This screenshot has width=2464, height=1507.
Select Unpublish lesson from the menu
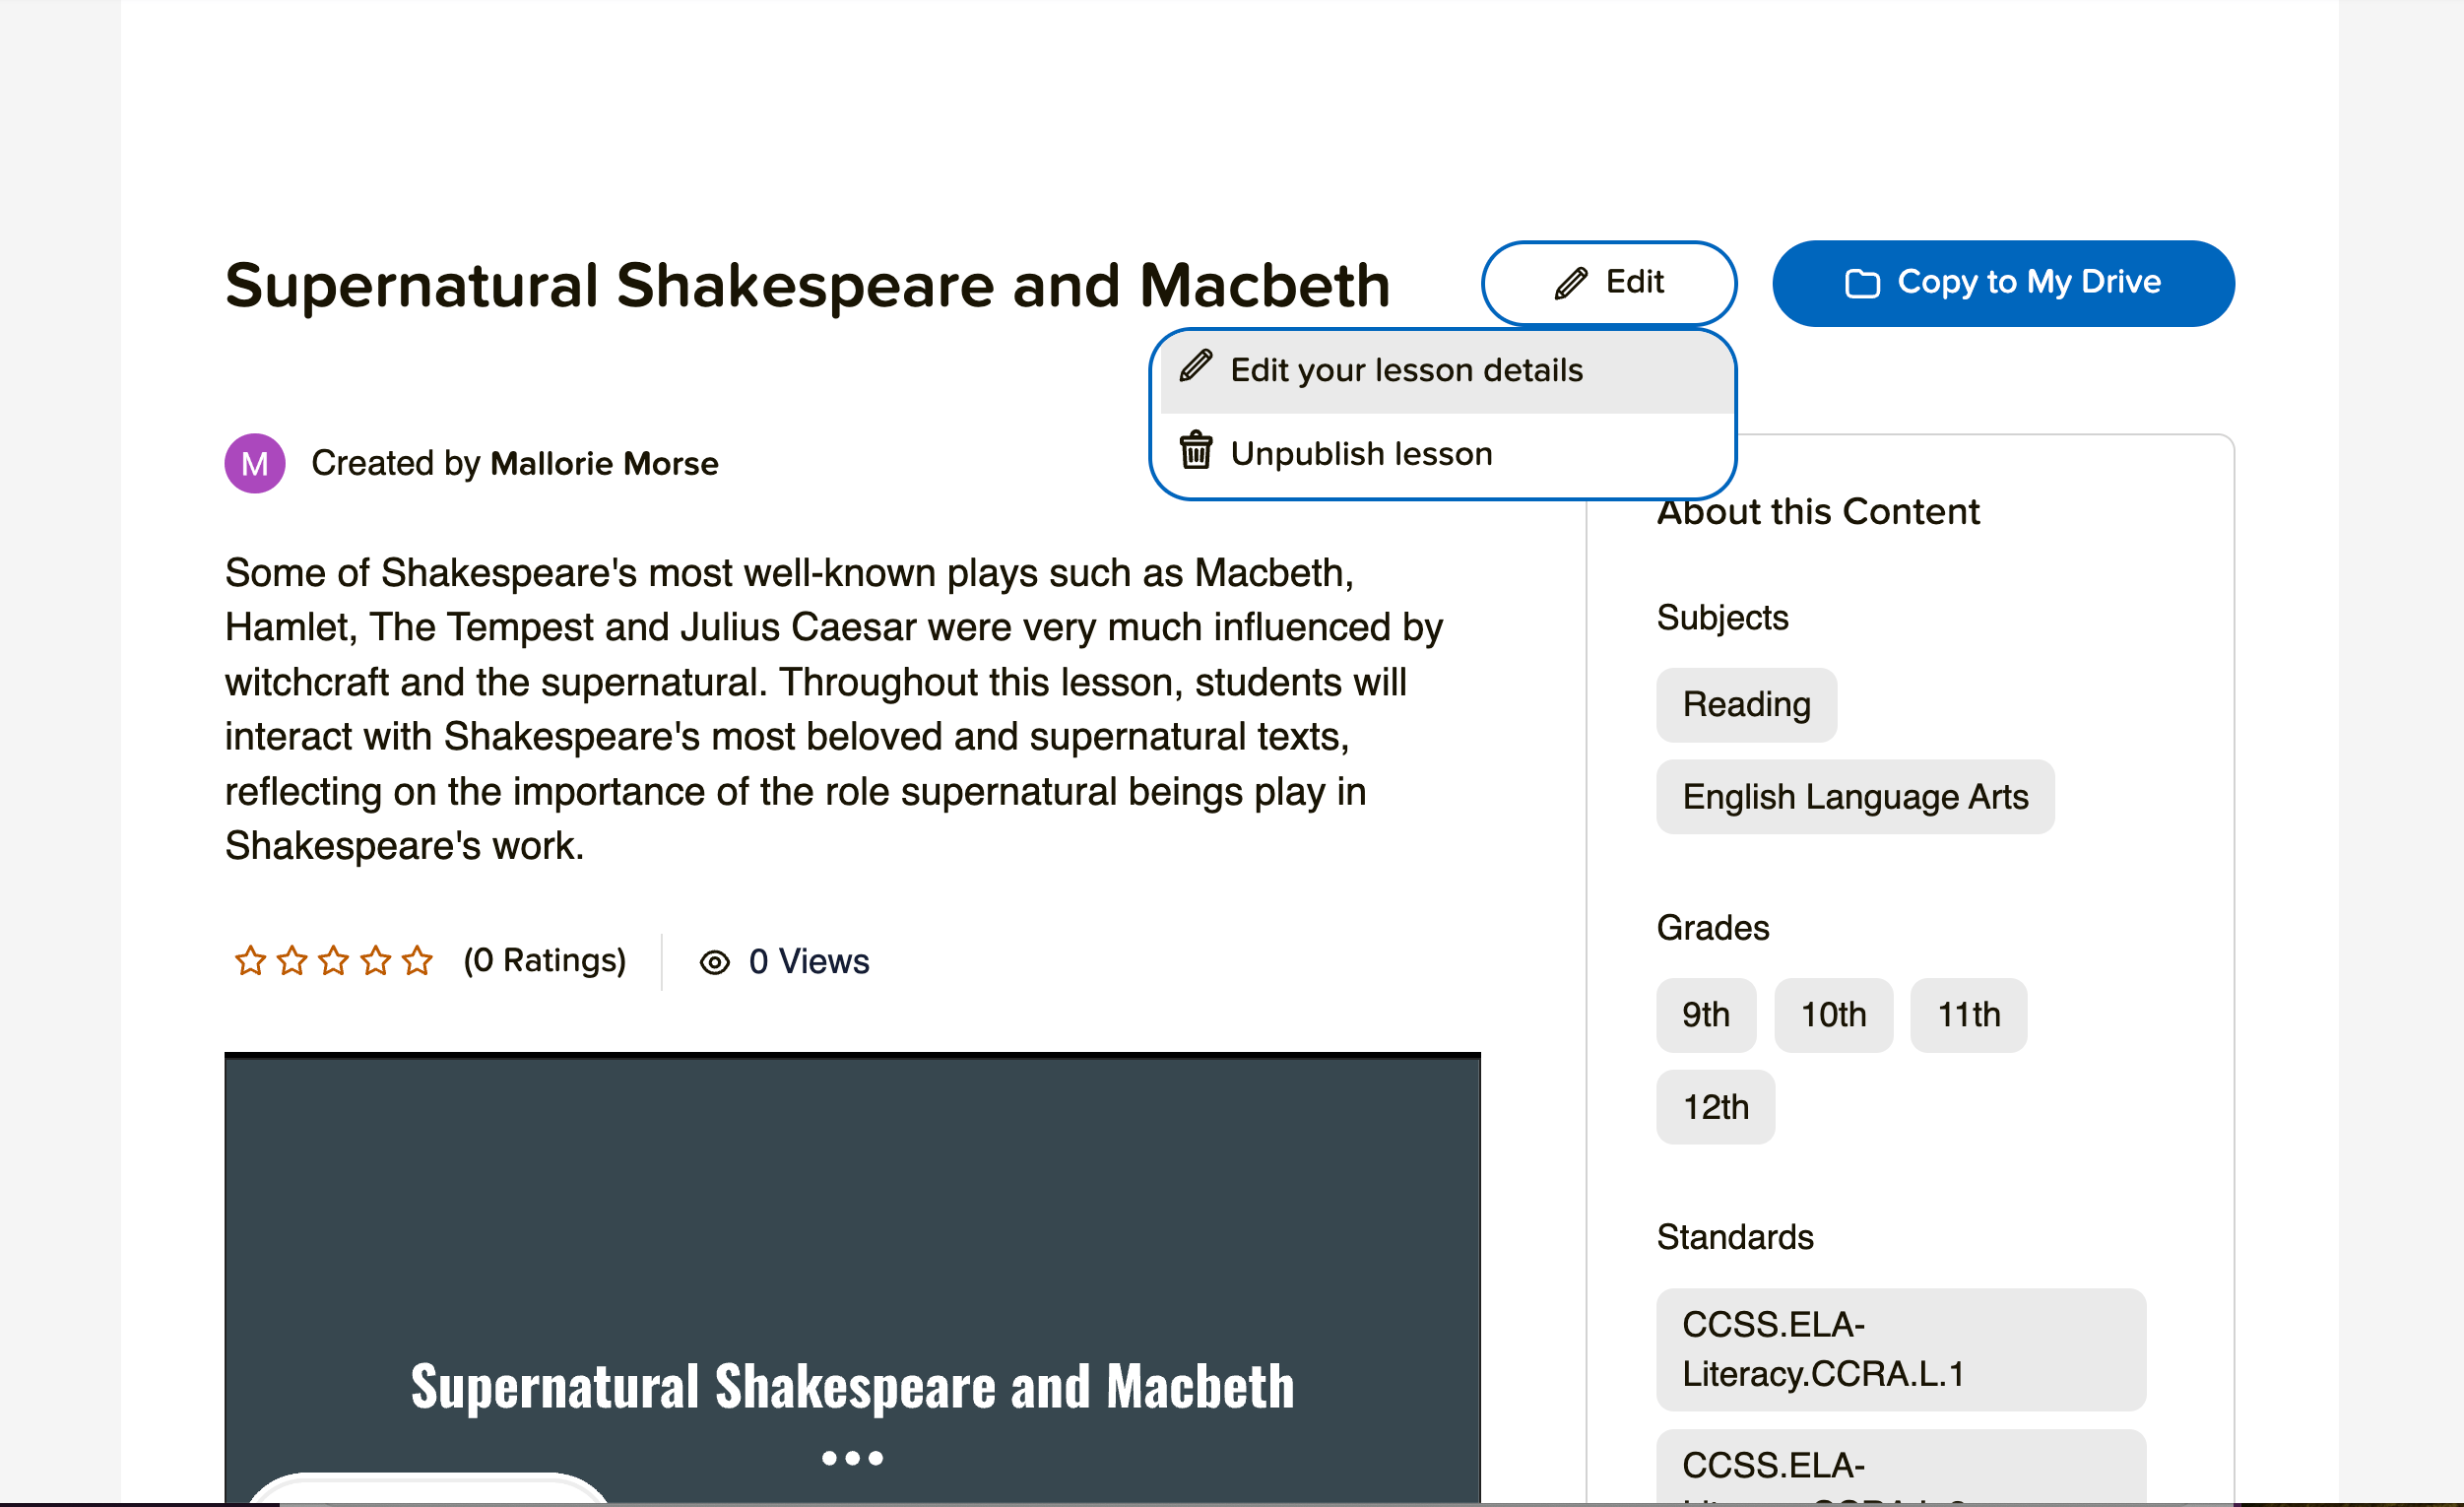(1446, 454)
